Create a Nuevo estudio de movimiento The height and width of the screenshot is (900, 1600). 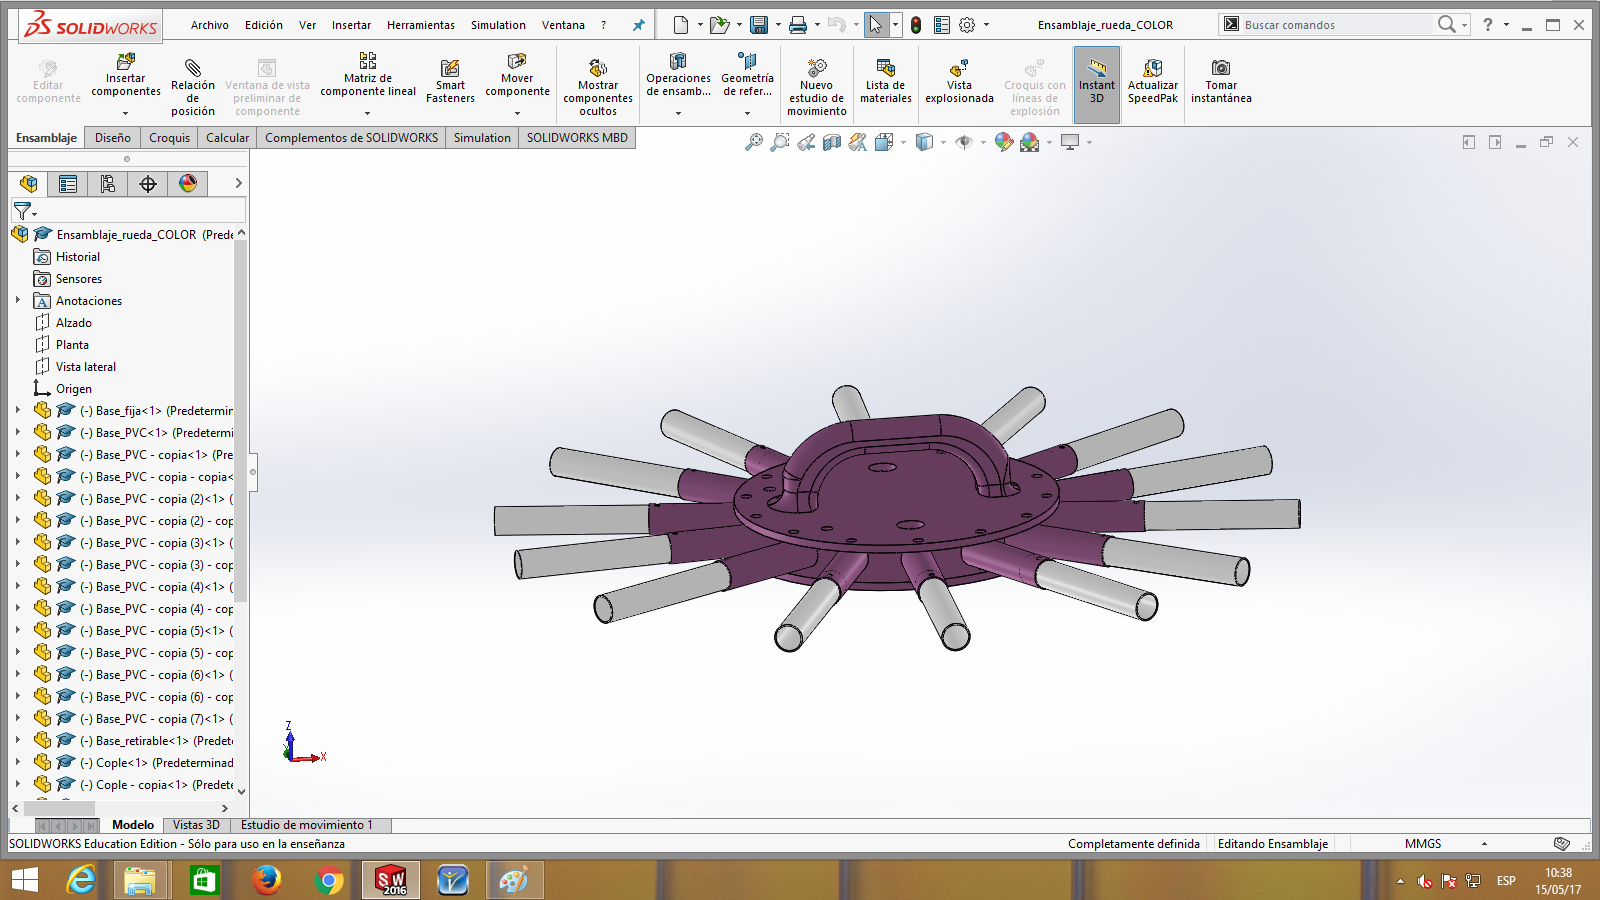coord(817,87)
